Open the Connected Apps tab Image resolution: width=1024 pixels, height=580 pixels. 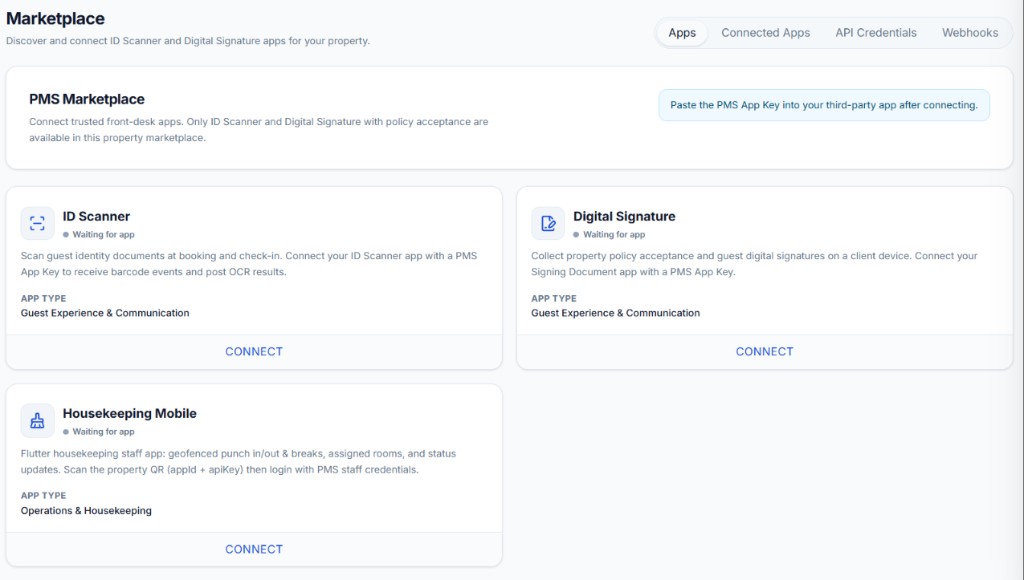click(765, 33)
